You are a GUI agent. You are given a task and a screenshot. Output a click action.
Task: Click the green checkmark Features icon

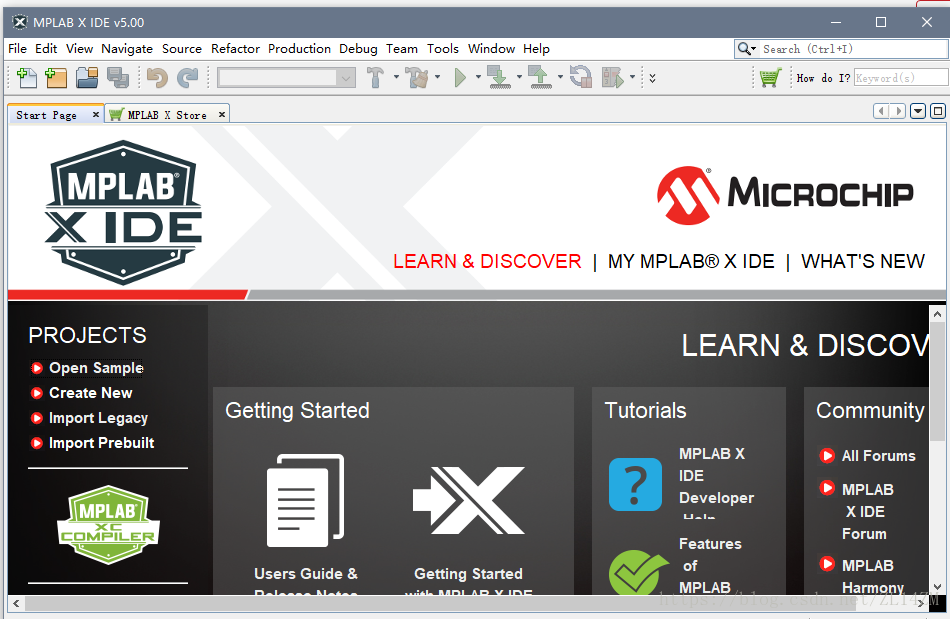point(637,572)
